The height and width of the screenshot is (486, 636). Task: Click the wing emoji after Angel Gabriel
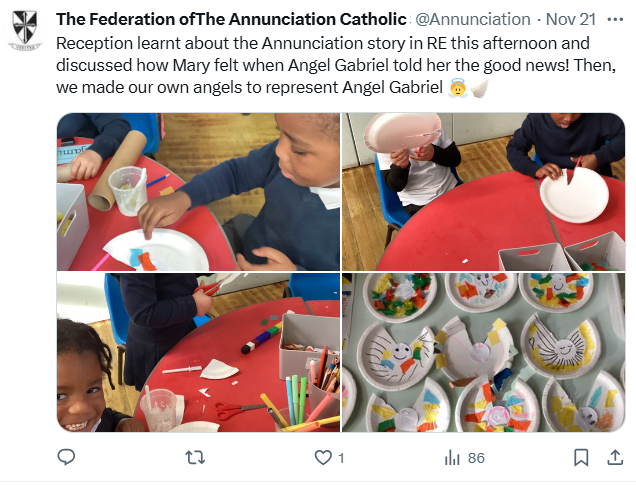(480, 88)
